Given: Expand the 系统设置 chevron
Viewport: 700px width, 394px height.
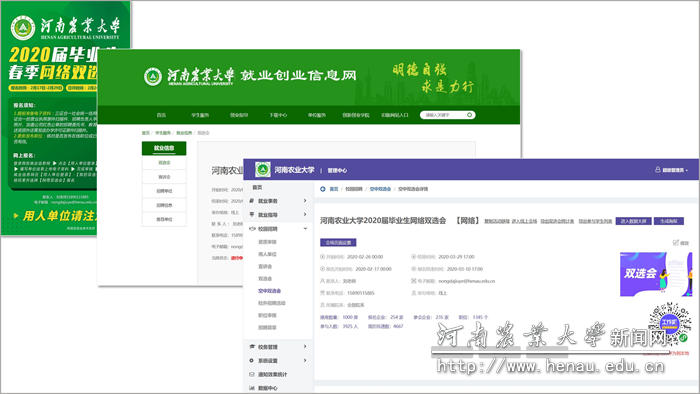Looking at the screenshot, I should tap(305, 361).
